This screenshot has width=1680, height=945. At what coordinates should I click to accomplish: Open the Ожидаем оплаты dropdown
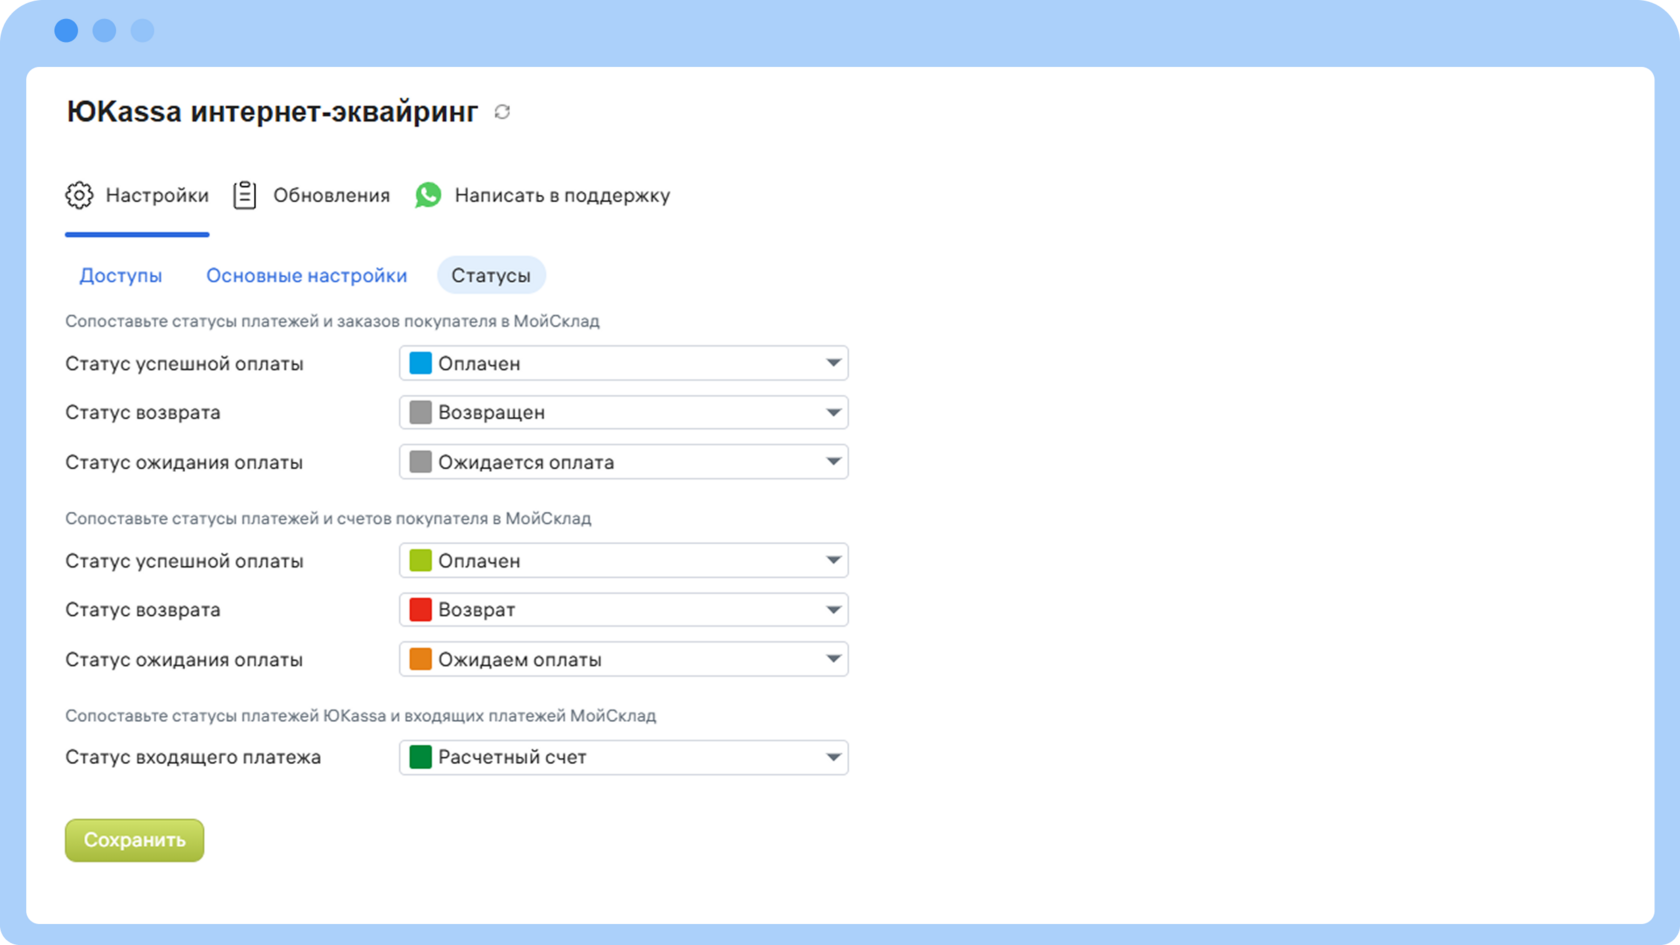[624, 659]
